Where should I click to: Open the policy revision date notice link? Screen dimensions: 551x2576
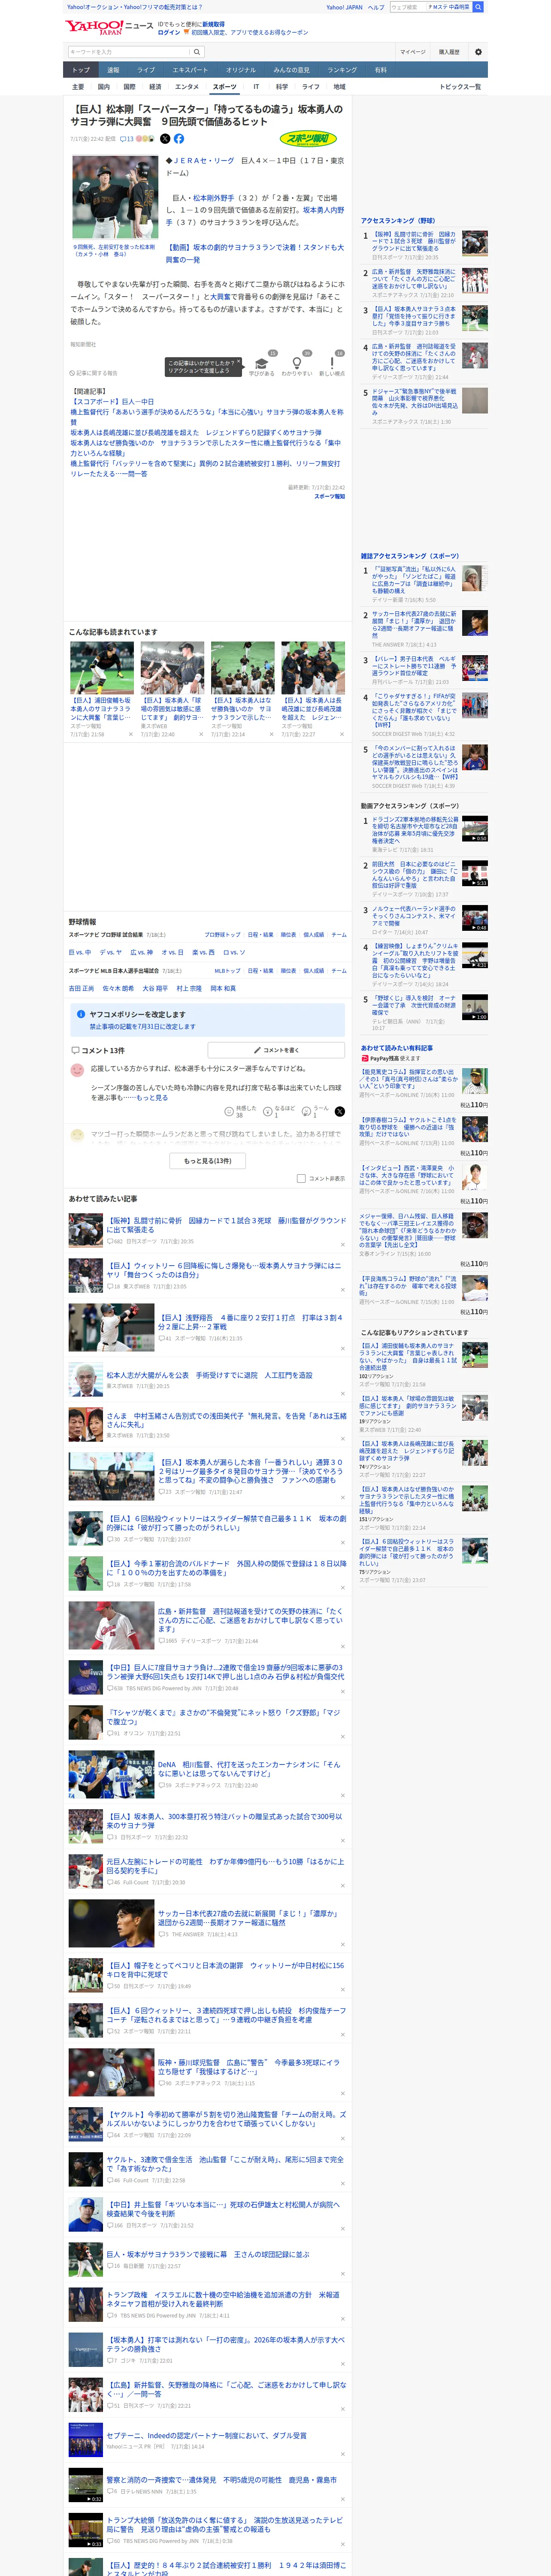click(142, 1027)
